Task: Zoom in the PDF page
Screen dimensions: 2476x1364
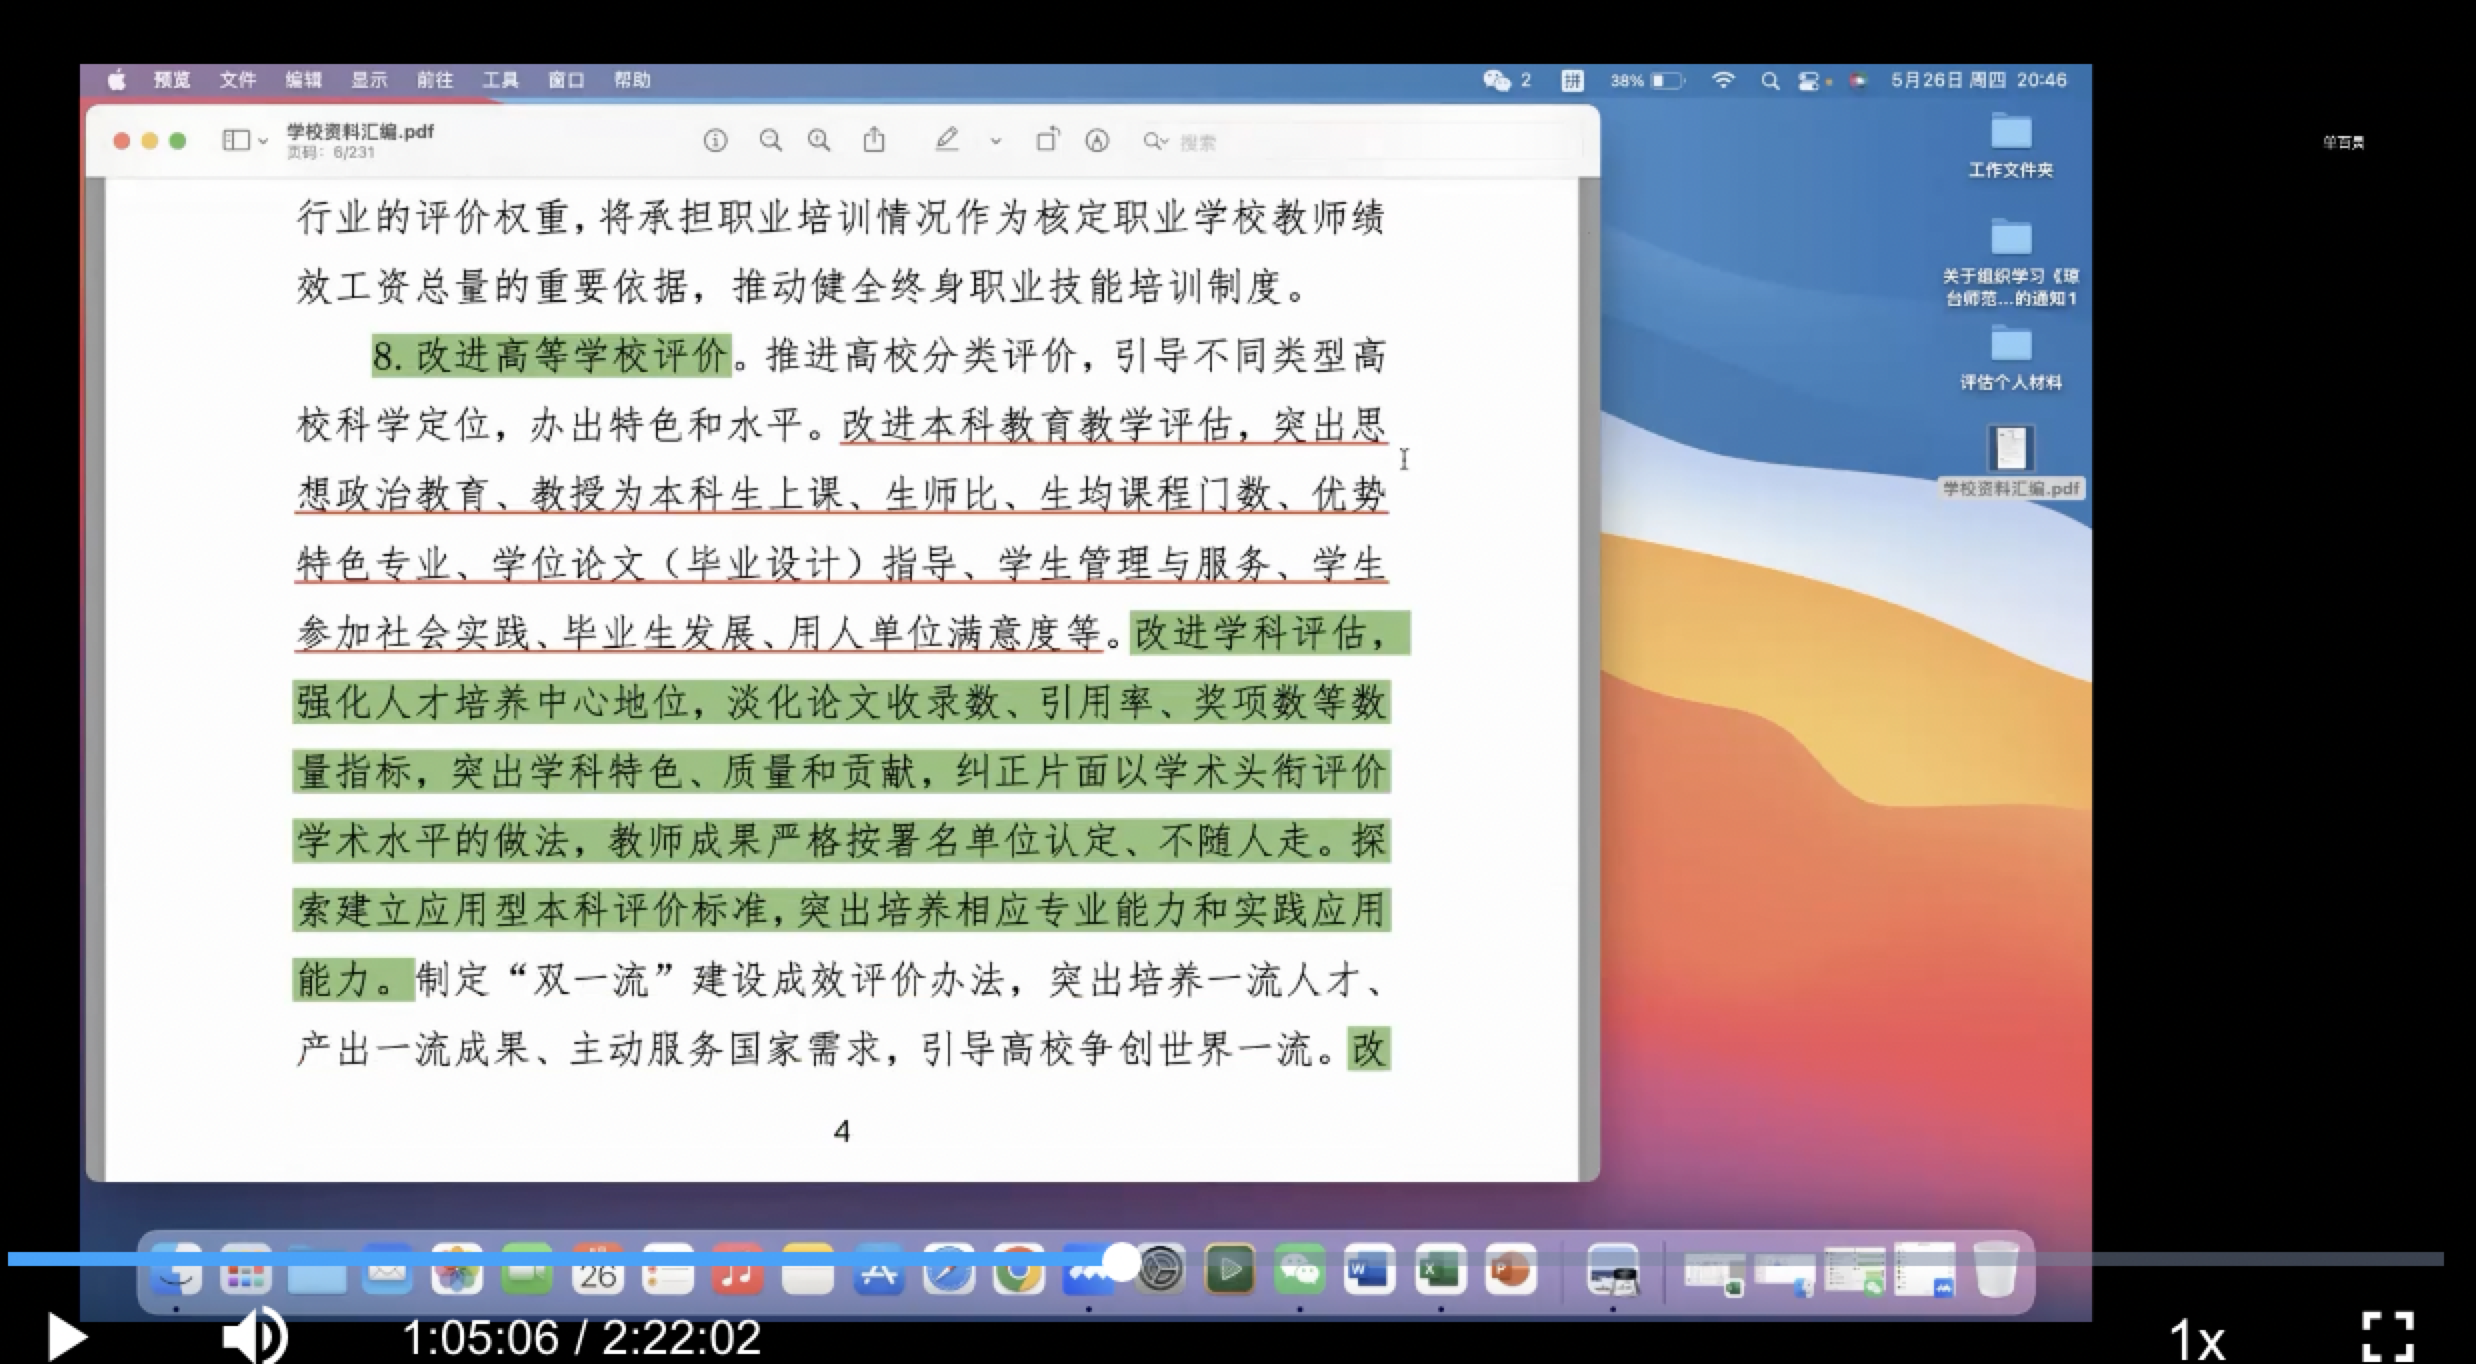Action: click(819, 141)
